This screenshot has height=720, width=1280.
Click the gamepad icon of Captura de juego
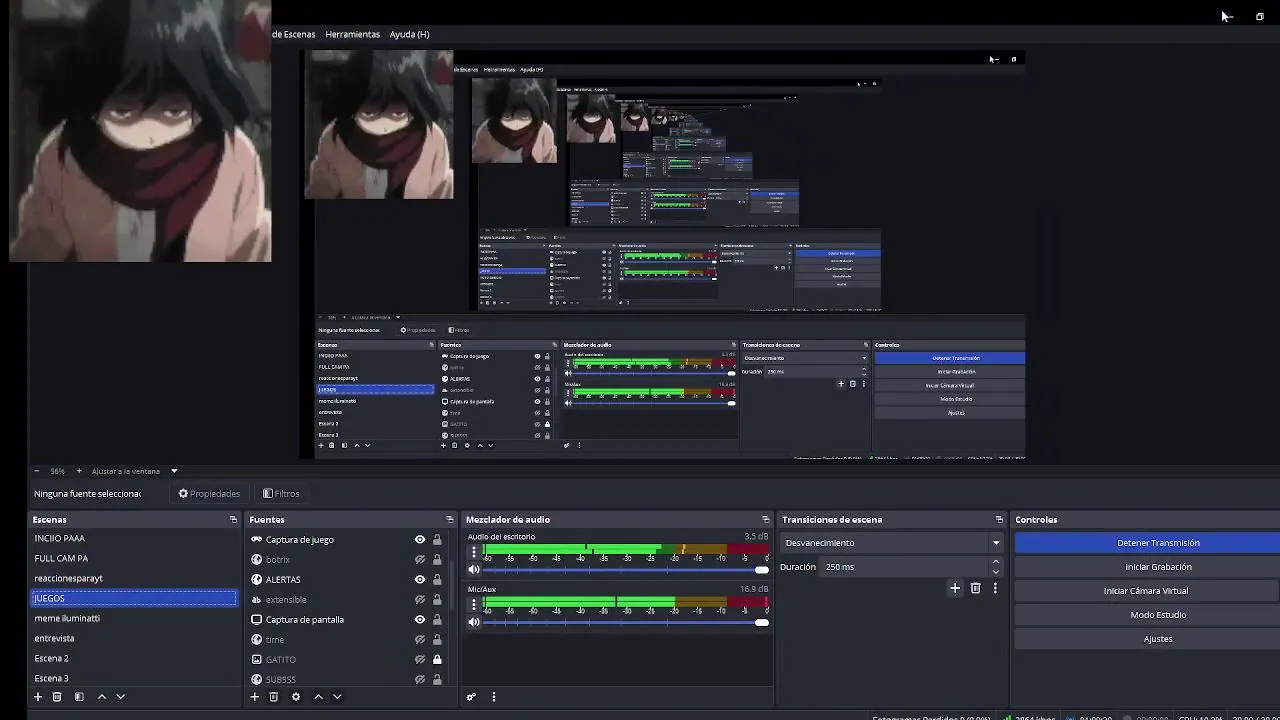257,539
